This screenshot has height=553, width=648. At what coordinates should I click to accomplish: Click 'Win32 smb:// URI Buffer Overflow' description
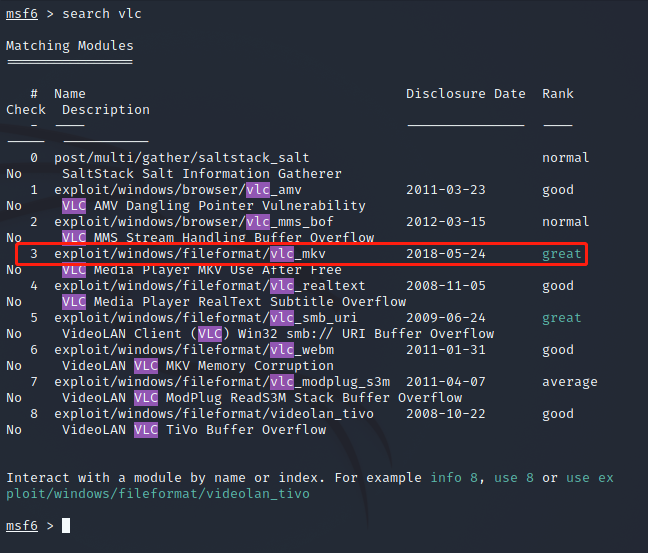click(x=366, y=334)
